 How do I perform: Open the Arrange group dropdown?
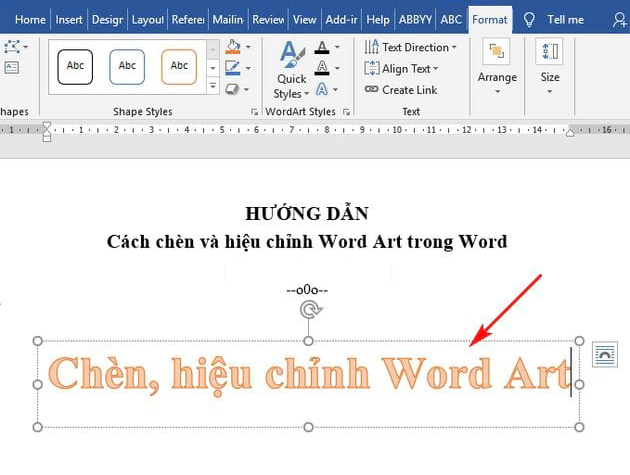click(497, 68)
